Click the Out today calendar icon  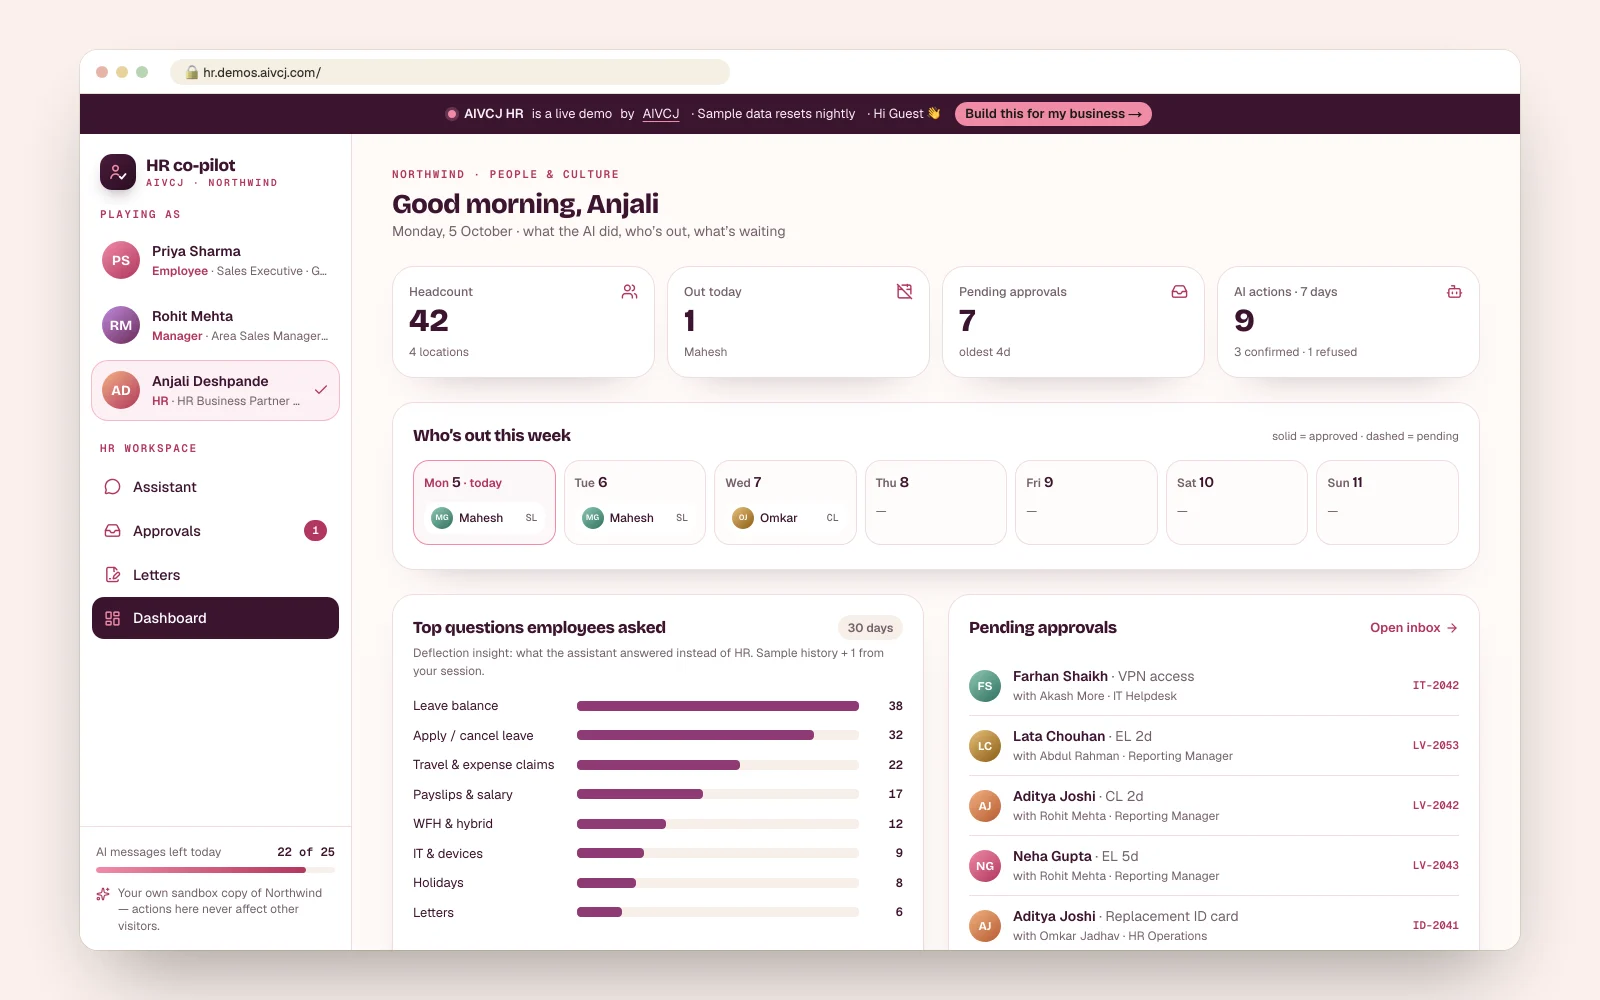904,292
